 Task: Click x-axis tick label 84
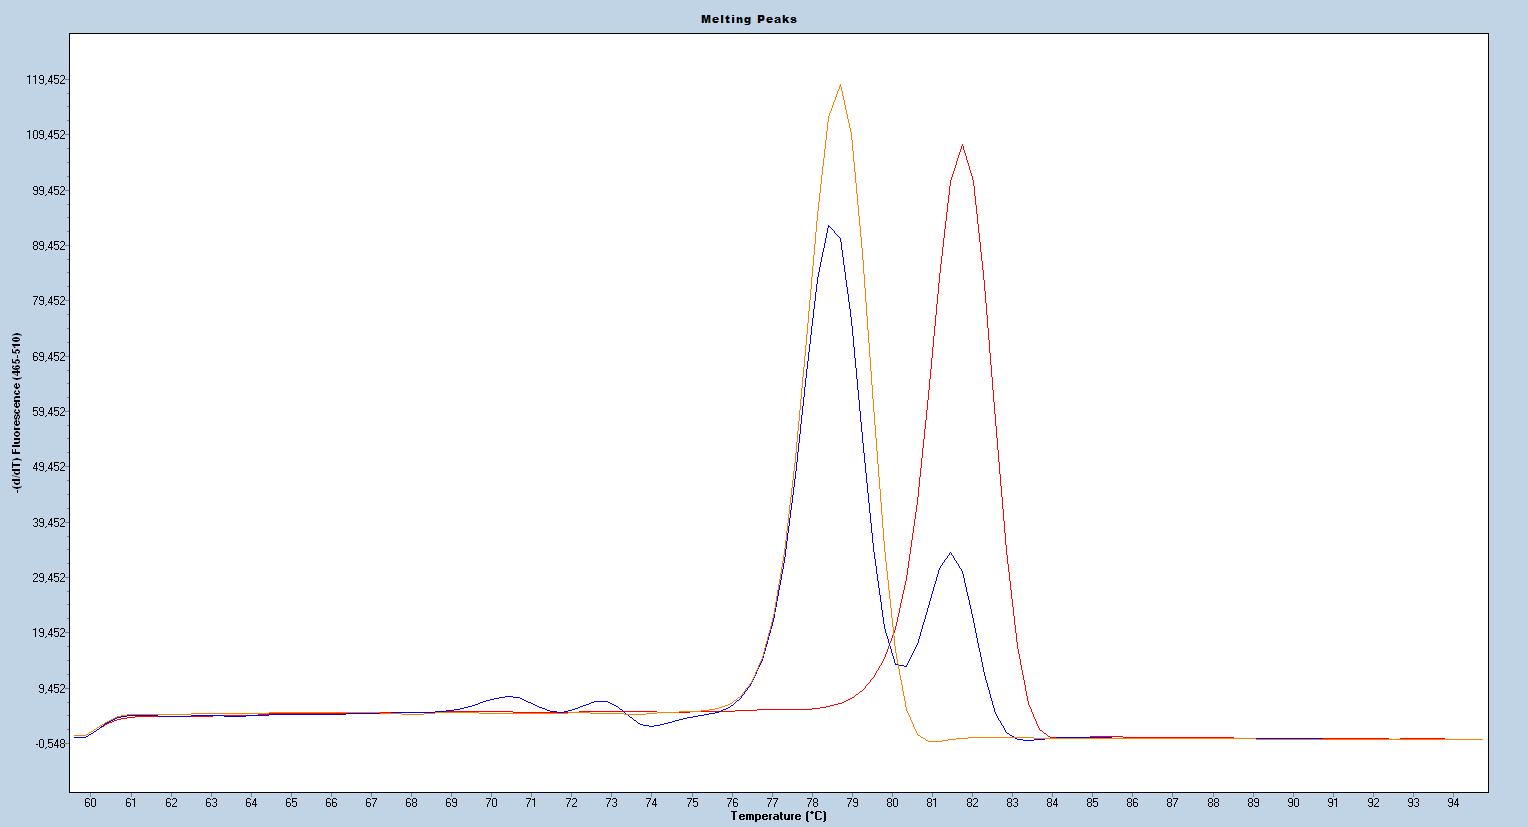click(x=1052, y=803)
